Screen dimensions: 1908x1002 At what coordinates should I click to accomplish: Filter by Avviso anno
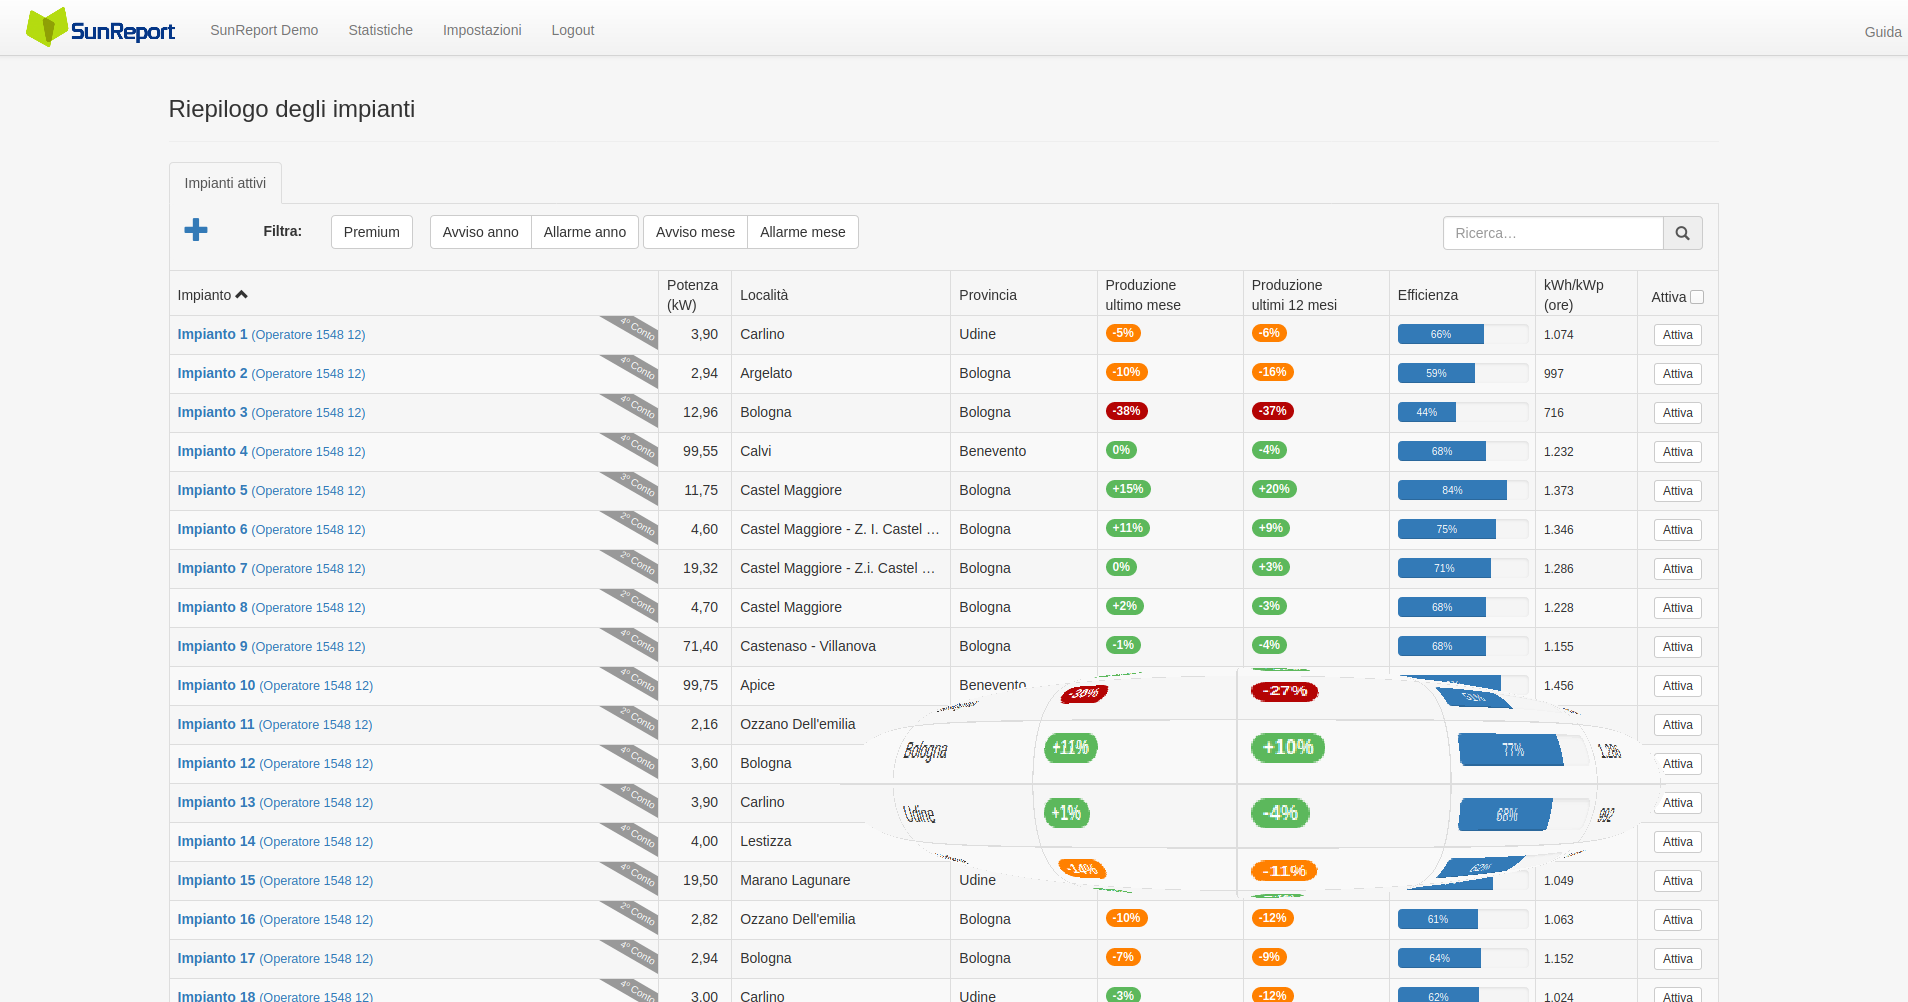click(x=481, y=232)
